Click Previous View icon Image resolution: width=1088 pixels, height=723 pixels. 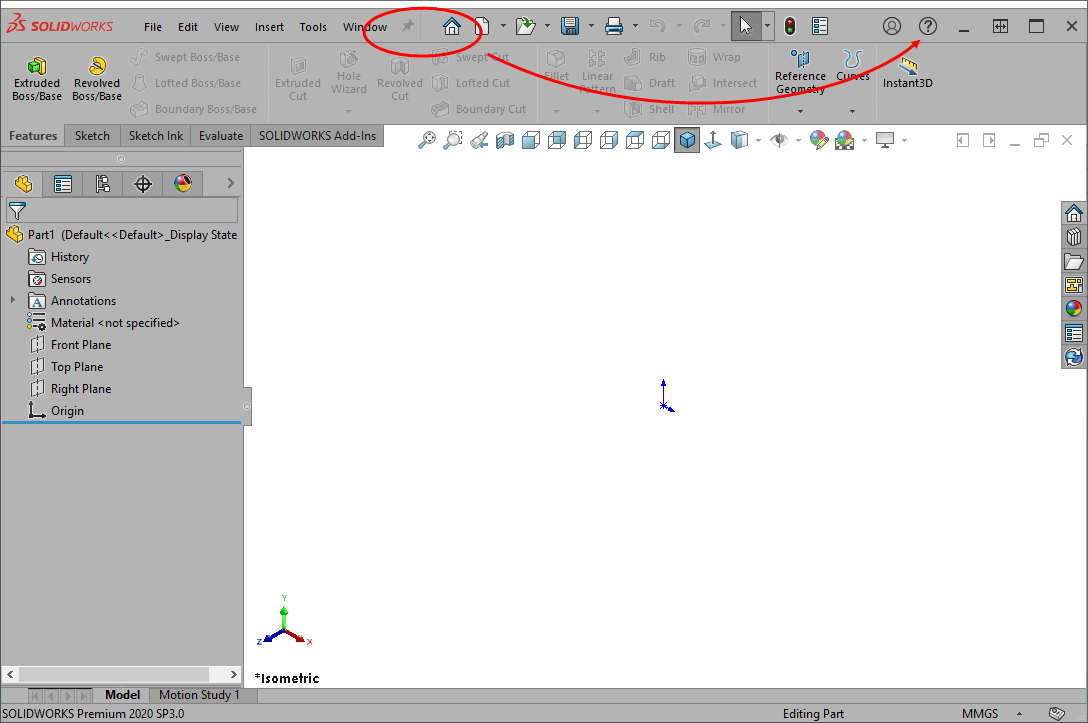tap(479, 140)
